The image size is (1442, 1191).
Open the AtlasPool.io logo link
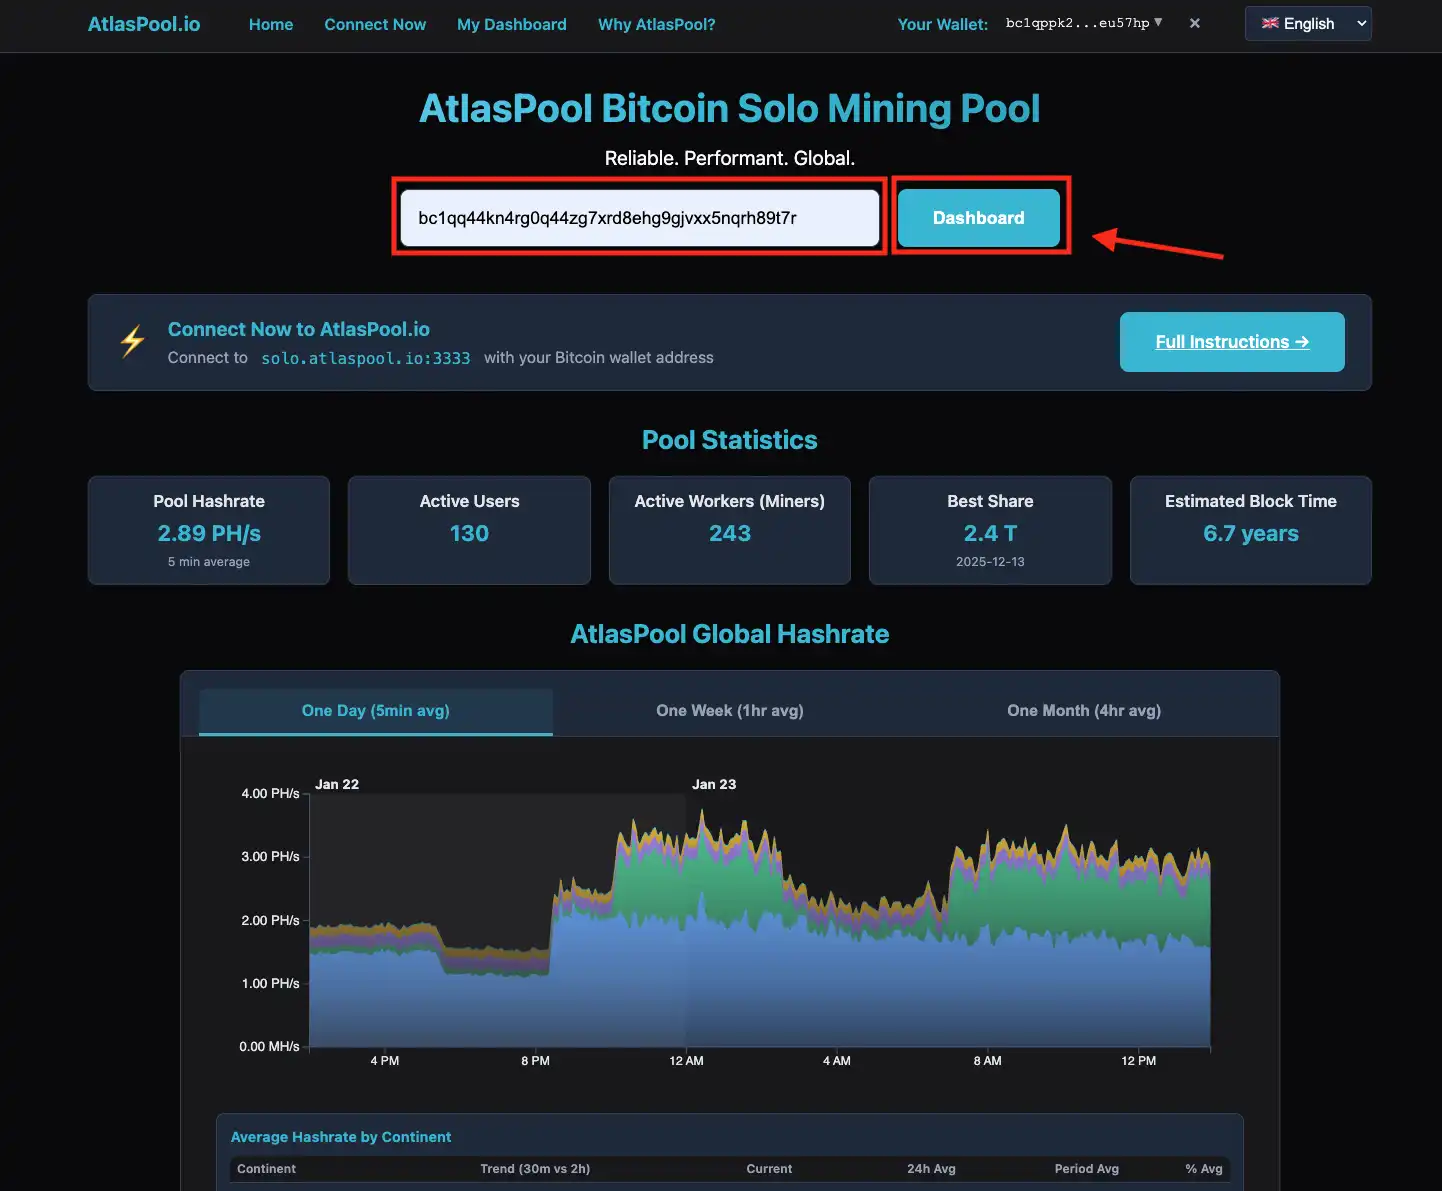144,24
